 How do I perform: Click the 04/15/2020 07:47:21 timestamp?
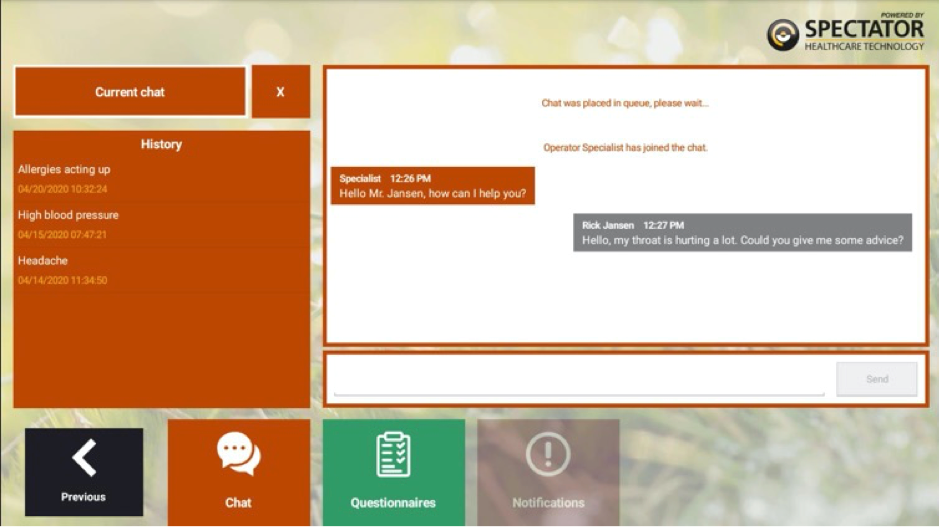[62, 235]
